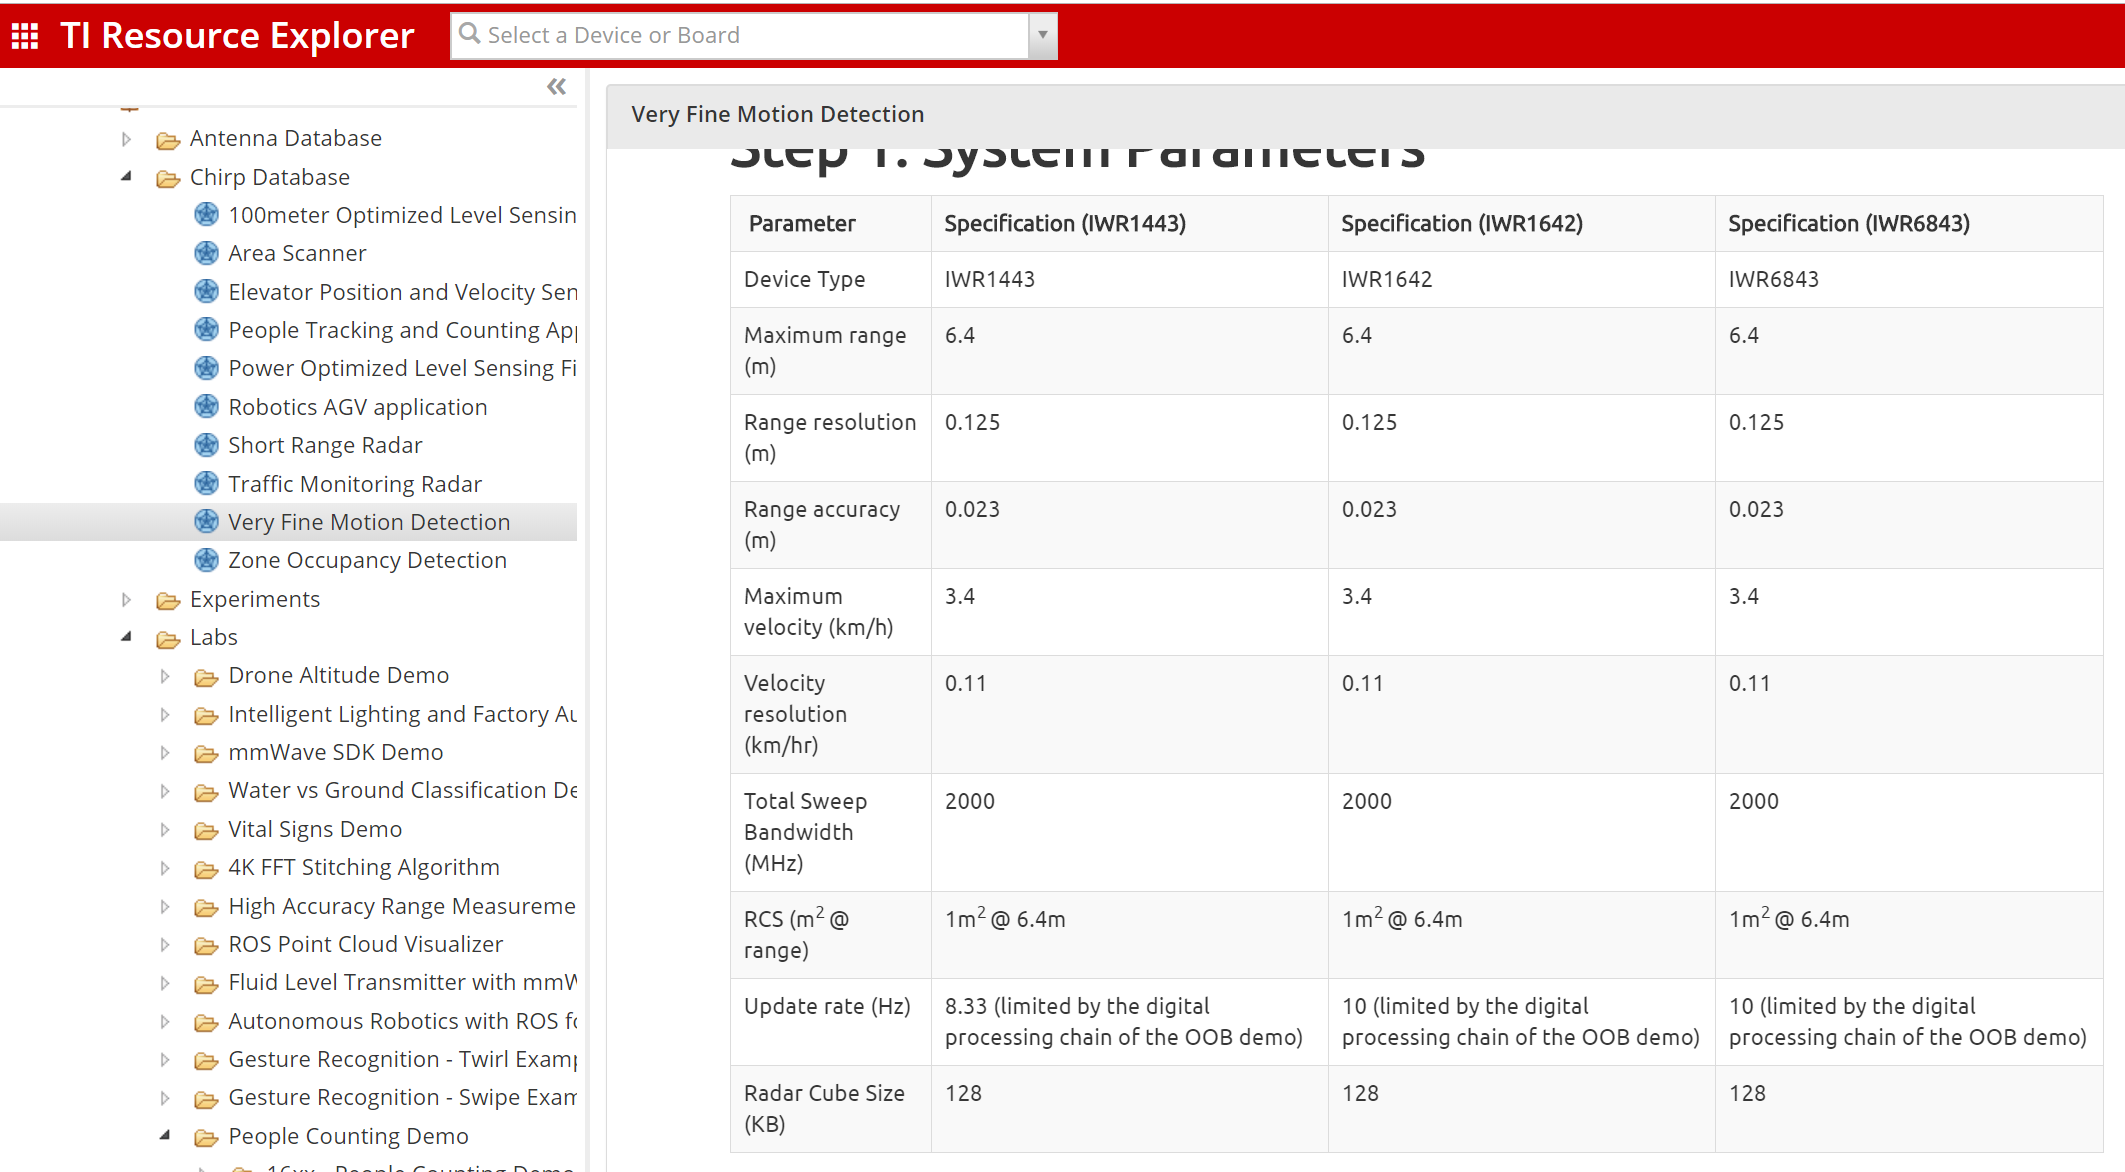Click the Very Fine Motion Detection page header
The image size is (2125, 1172).
[777, 114]
